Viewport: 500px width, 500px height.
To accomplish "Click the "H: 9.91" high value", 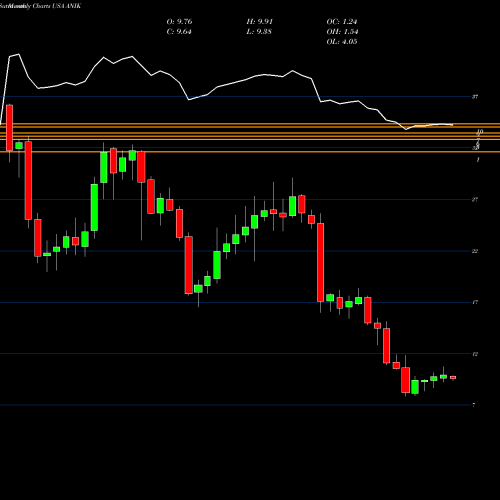I will click(260, 22).
